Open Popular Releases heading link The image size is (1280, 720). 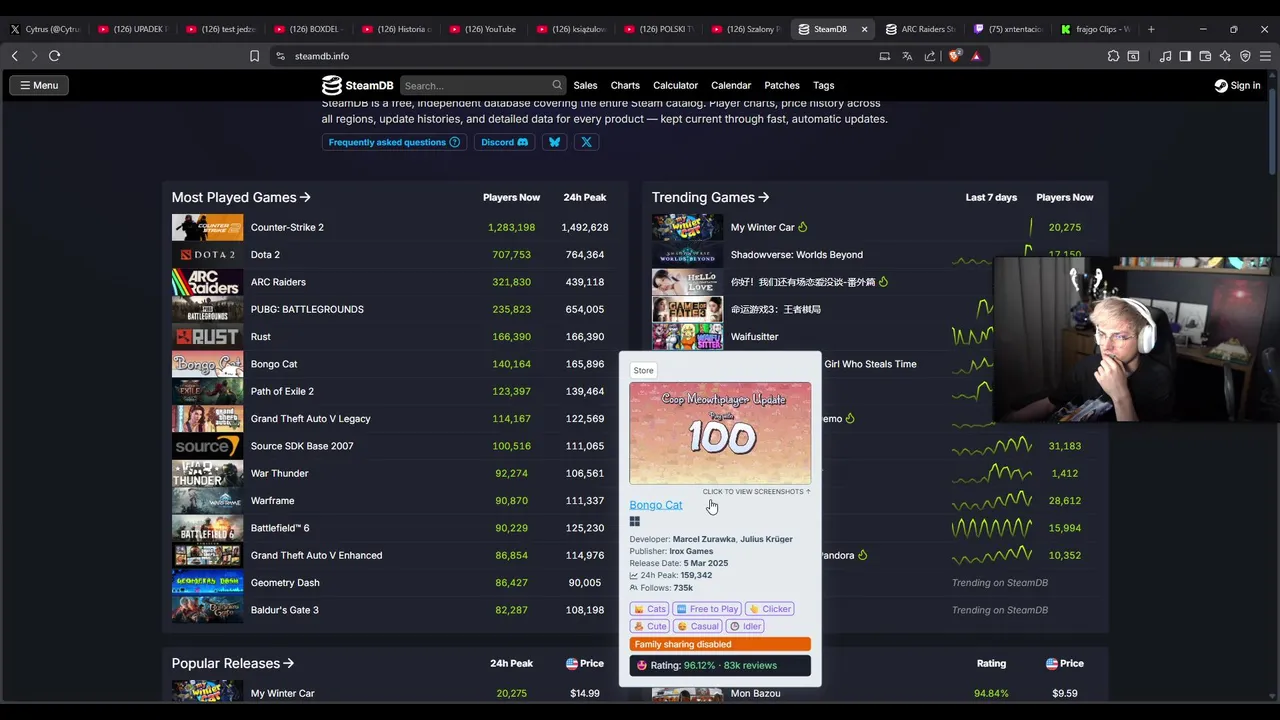(x=232, y=663)
